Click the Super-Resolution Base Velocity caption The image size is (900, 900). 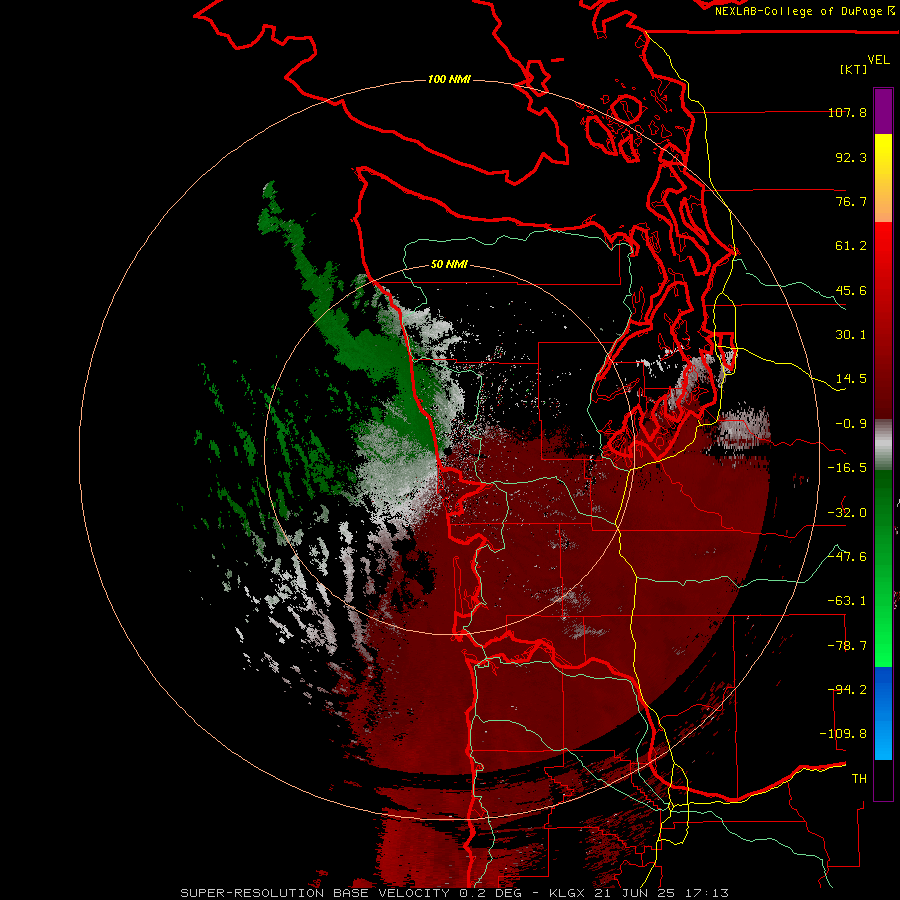pos(455,893)
